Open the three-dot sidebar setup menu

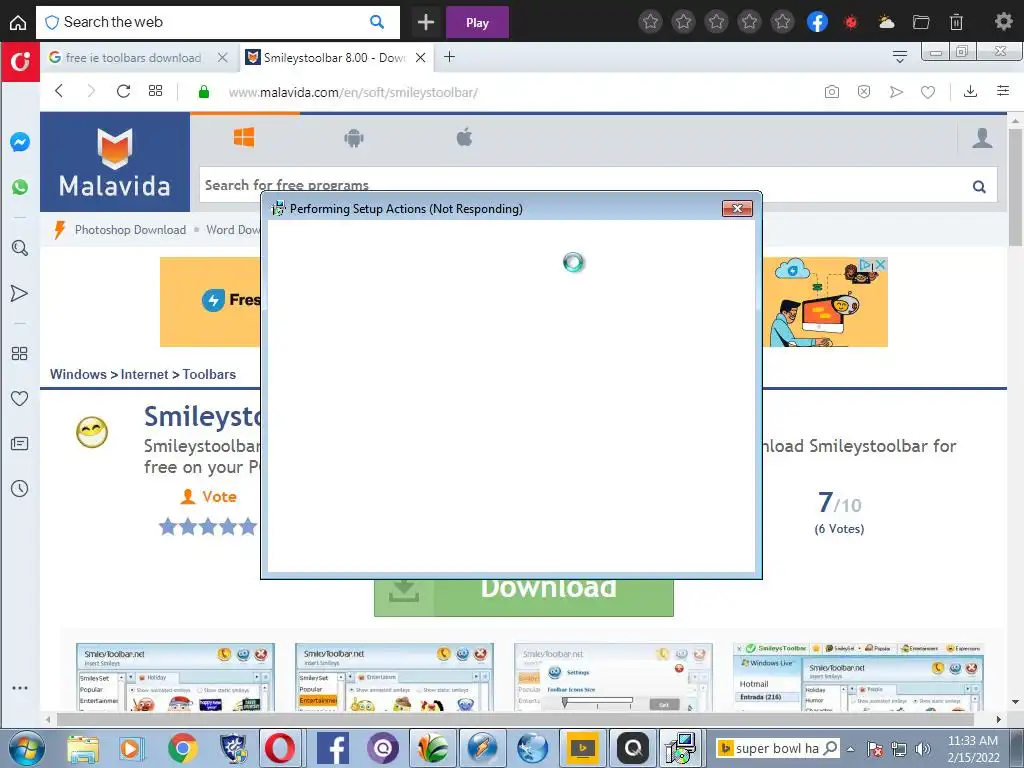(x=20, y=688)
